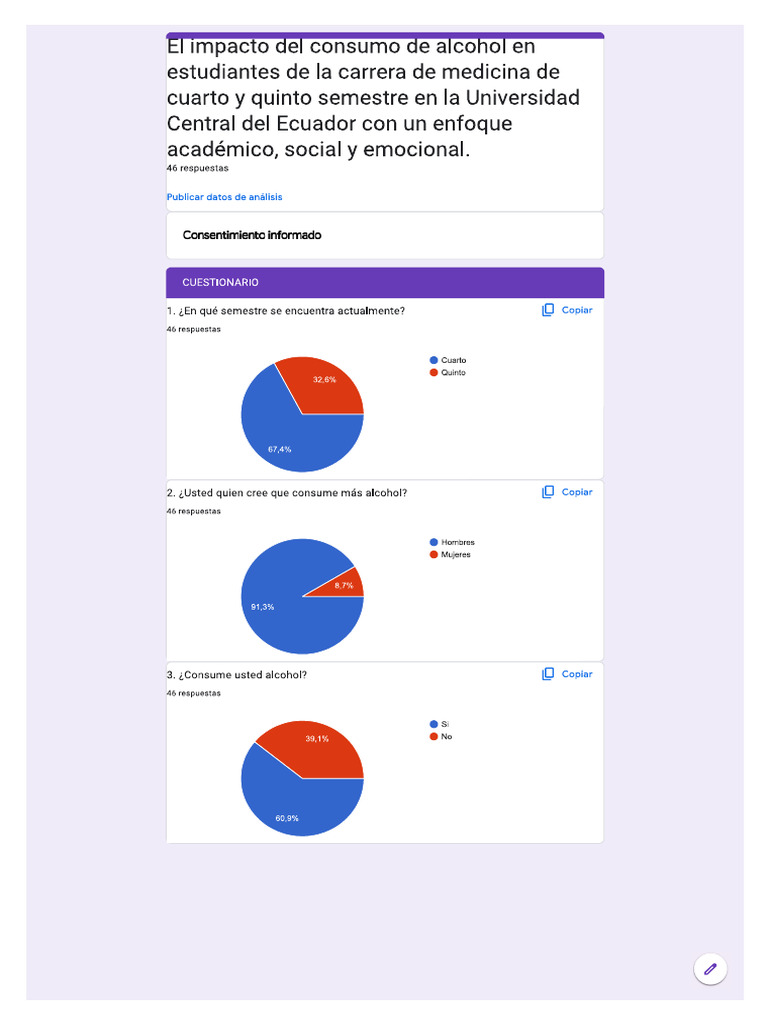This screenshot has width=768, height=1024.
Task: Click the 39,1% red pie slice
Action: pyautogui.click(x=318, y=747)
